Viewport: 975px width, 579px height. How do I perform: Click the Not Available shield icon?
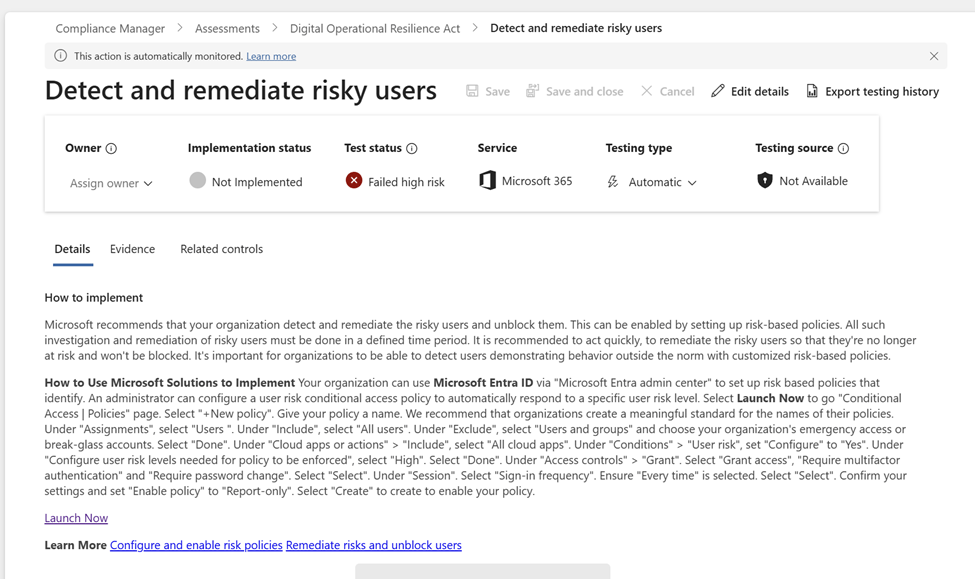coord(765,181)
